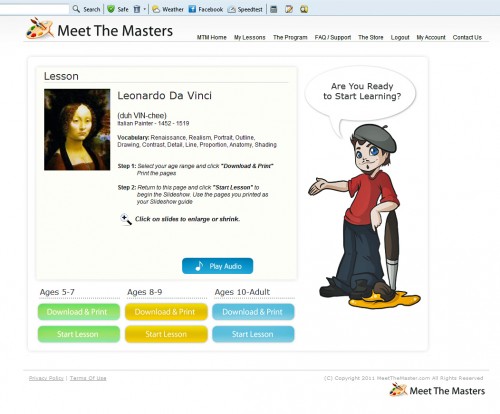This screenshot has height=414, width=500.
Task: Go to The Store menu item
Action: (x=371, y=37)
